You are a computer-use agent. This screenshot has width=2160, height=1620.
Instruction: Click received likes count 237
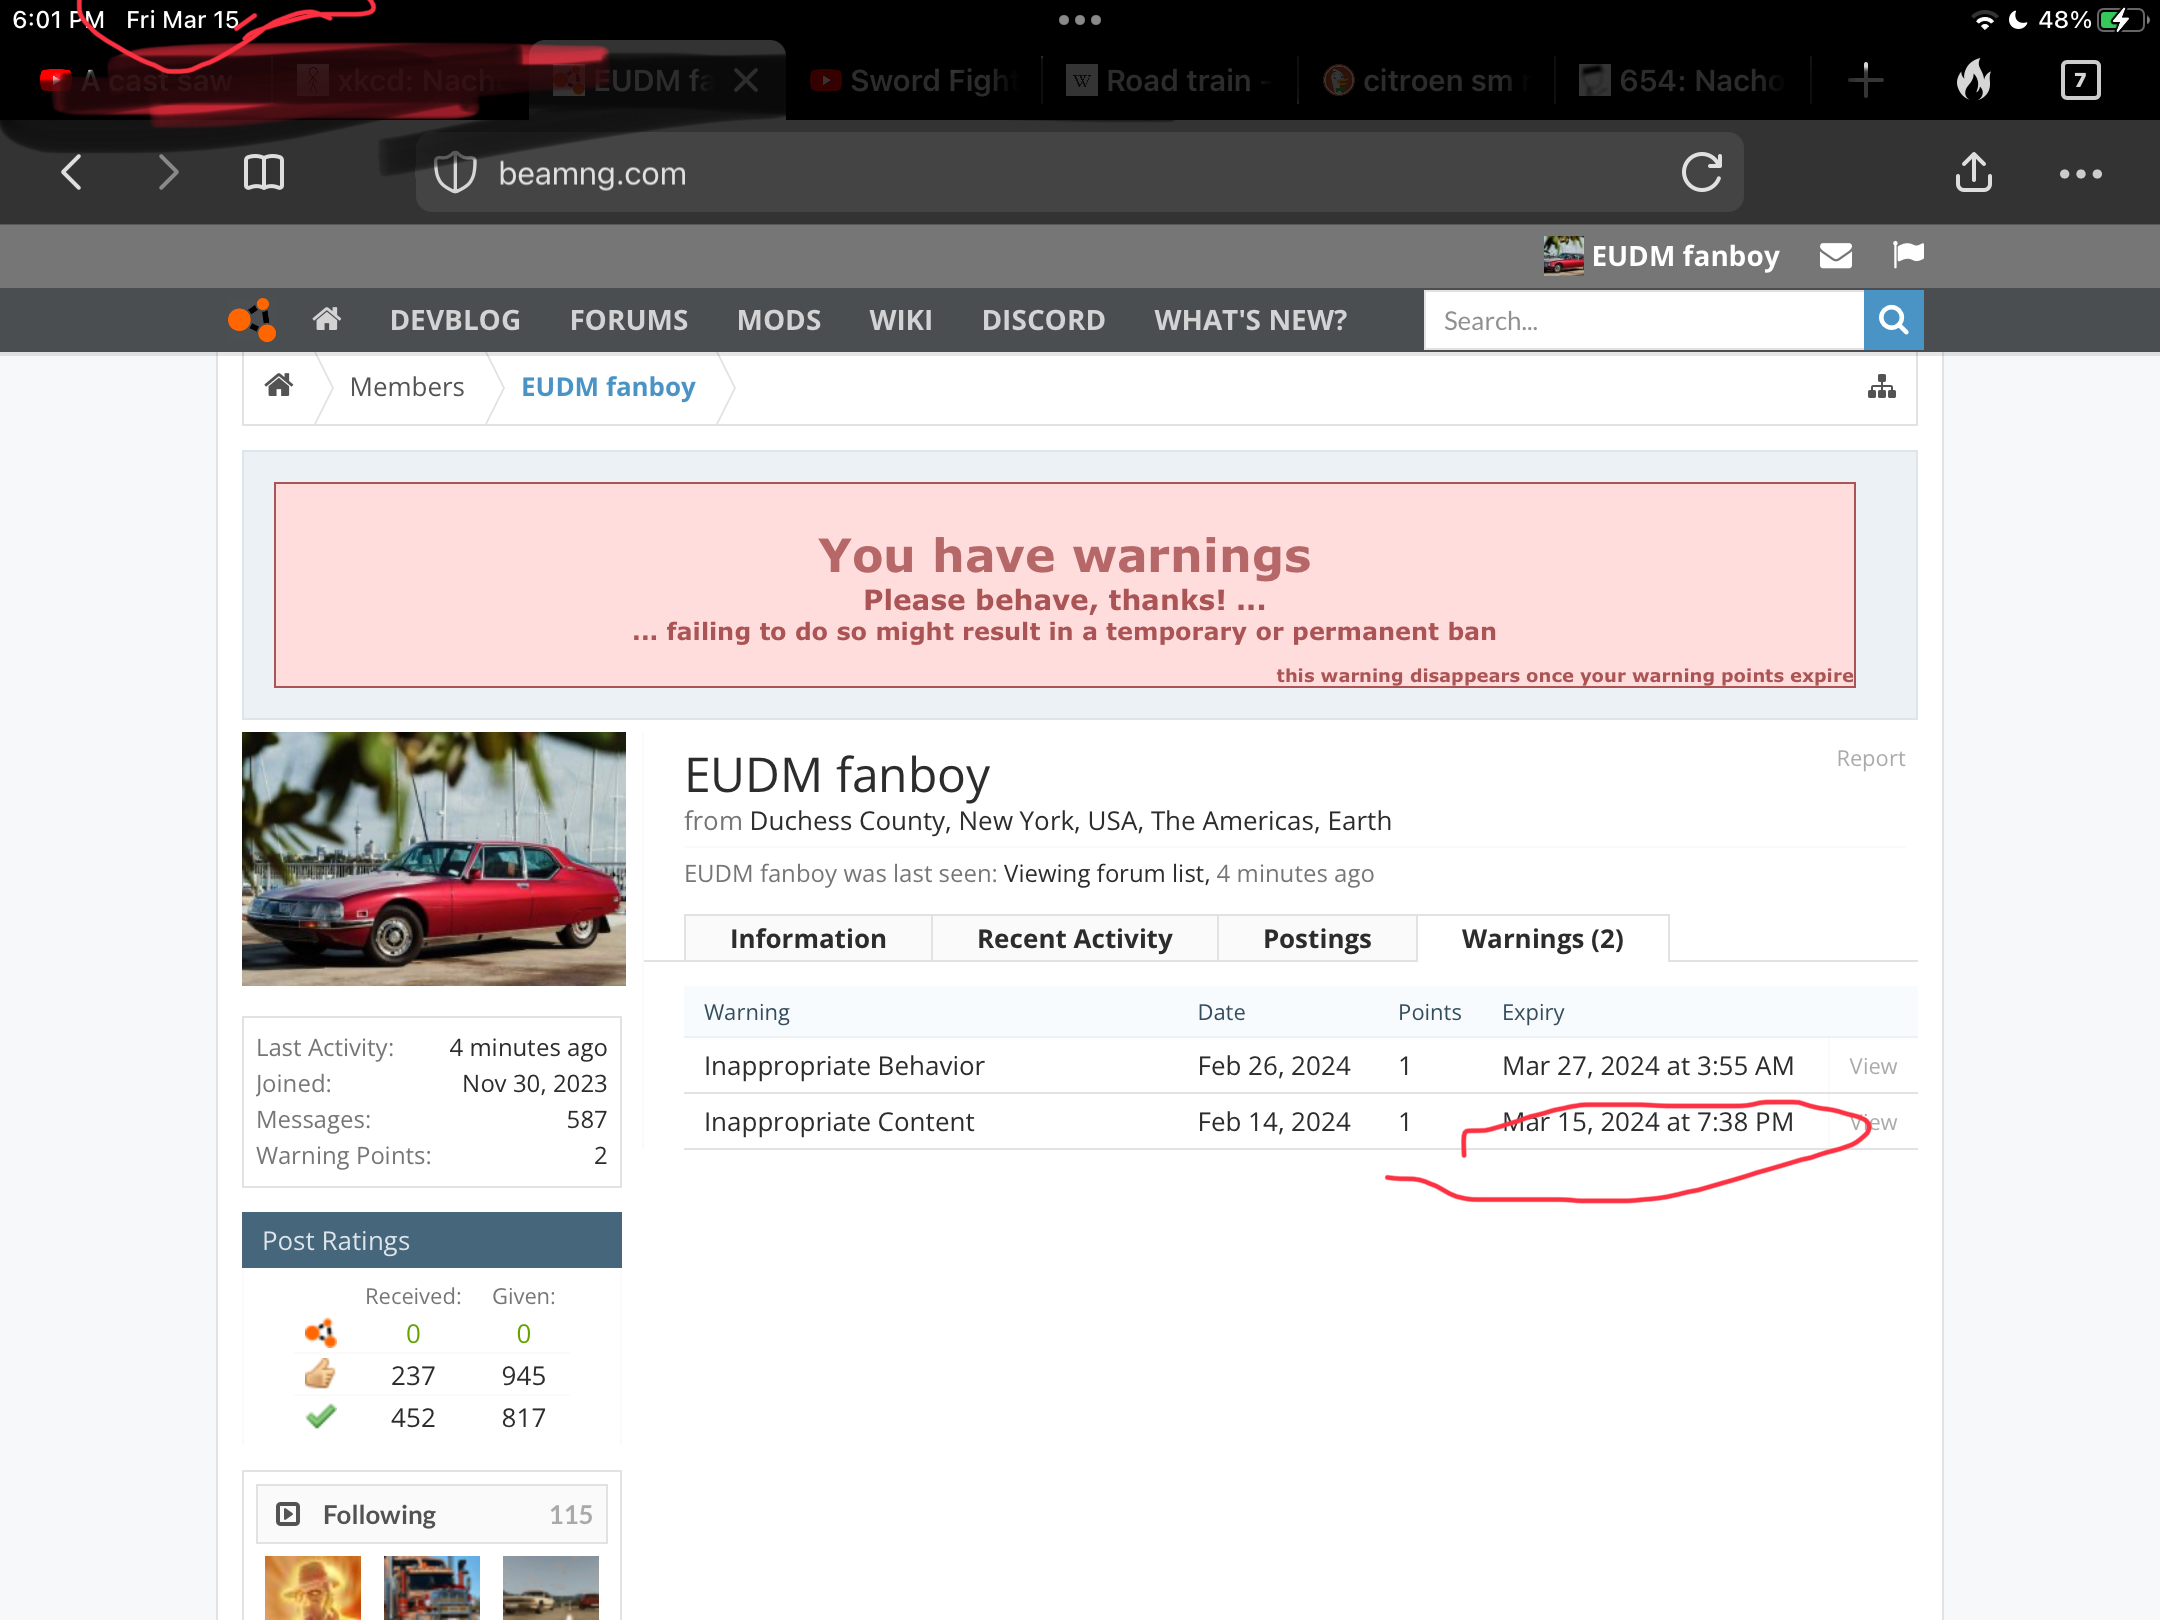click(413, 1376)
